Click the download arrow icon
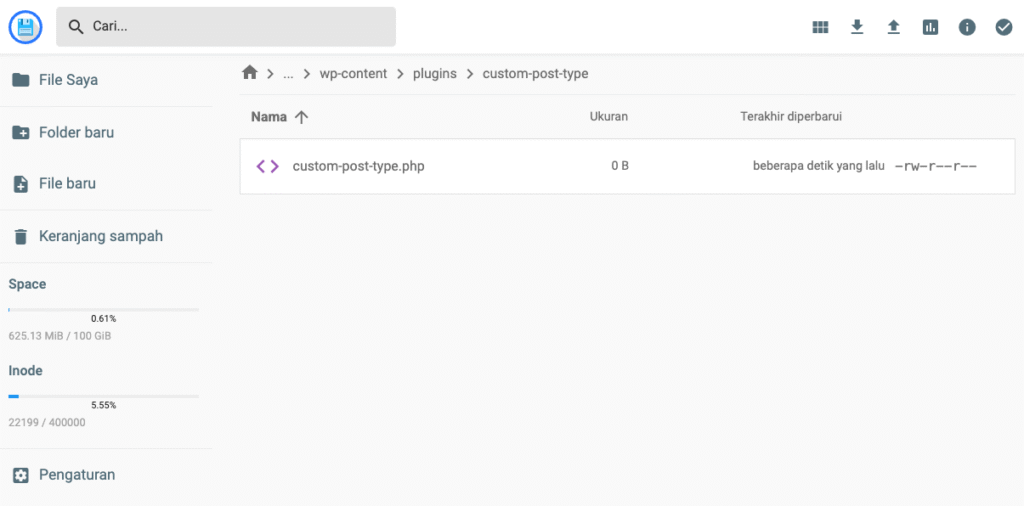This screenshot has width=1024, height=506. click(857, 27)
